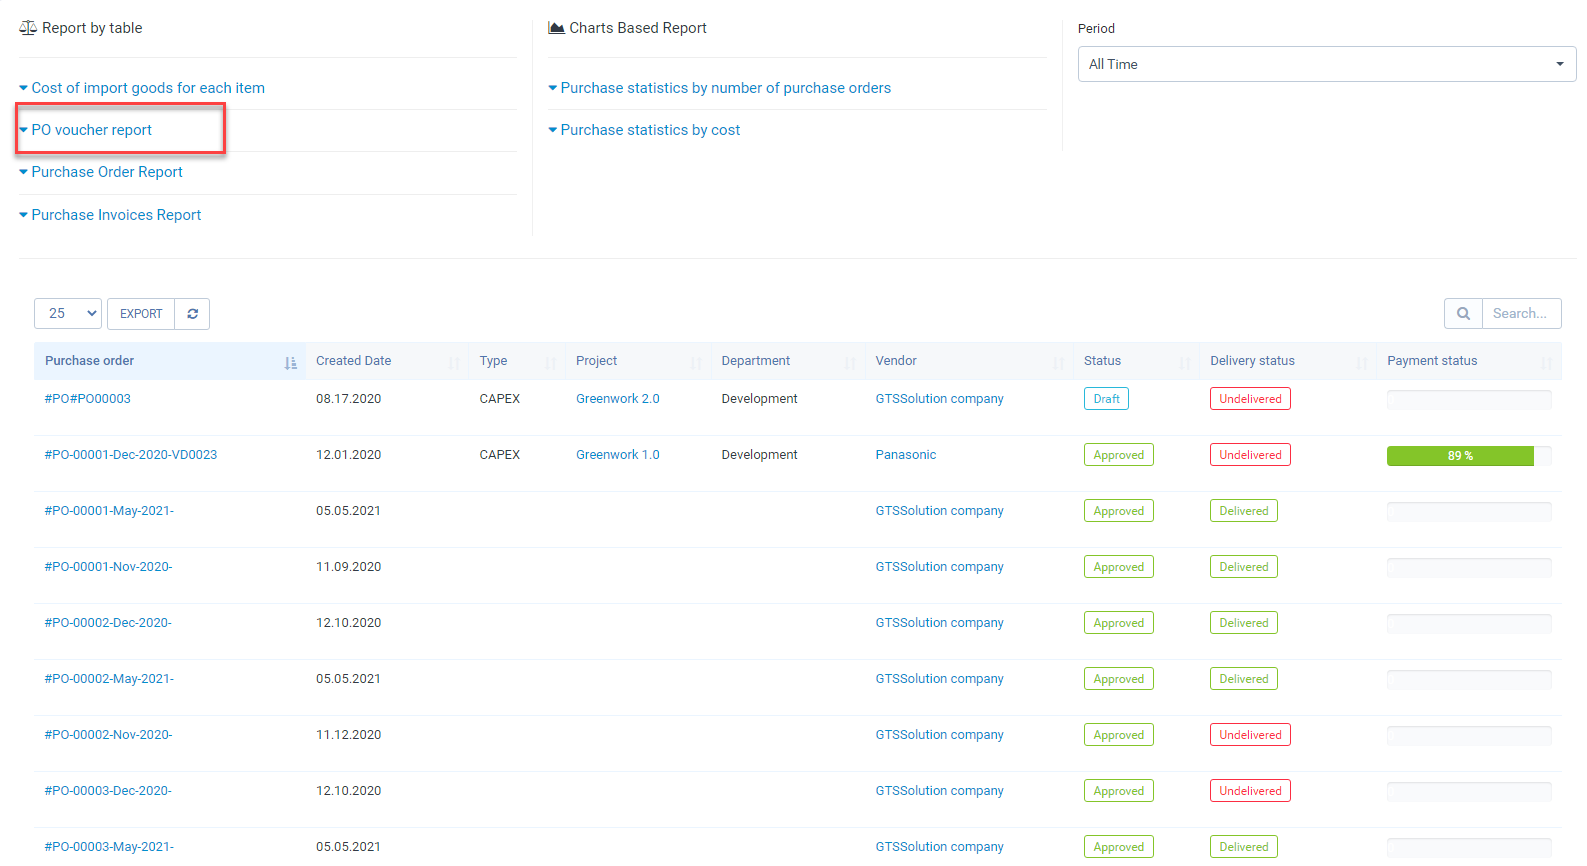
Task: Click sort arrows on Payment status column
Action: [x=1546, y=362]
